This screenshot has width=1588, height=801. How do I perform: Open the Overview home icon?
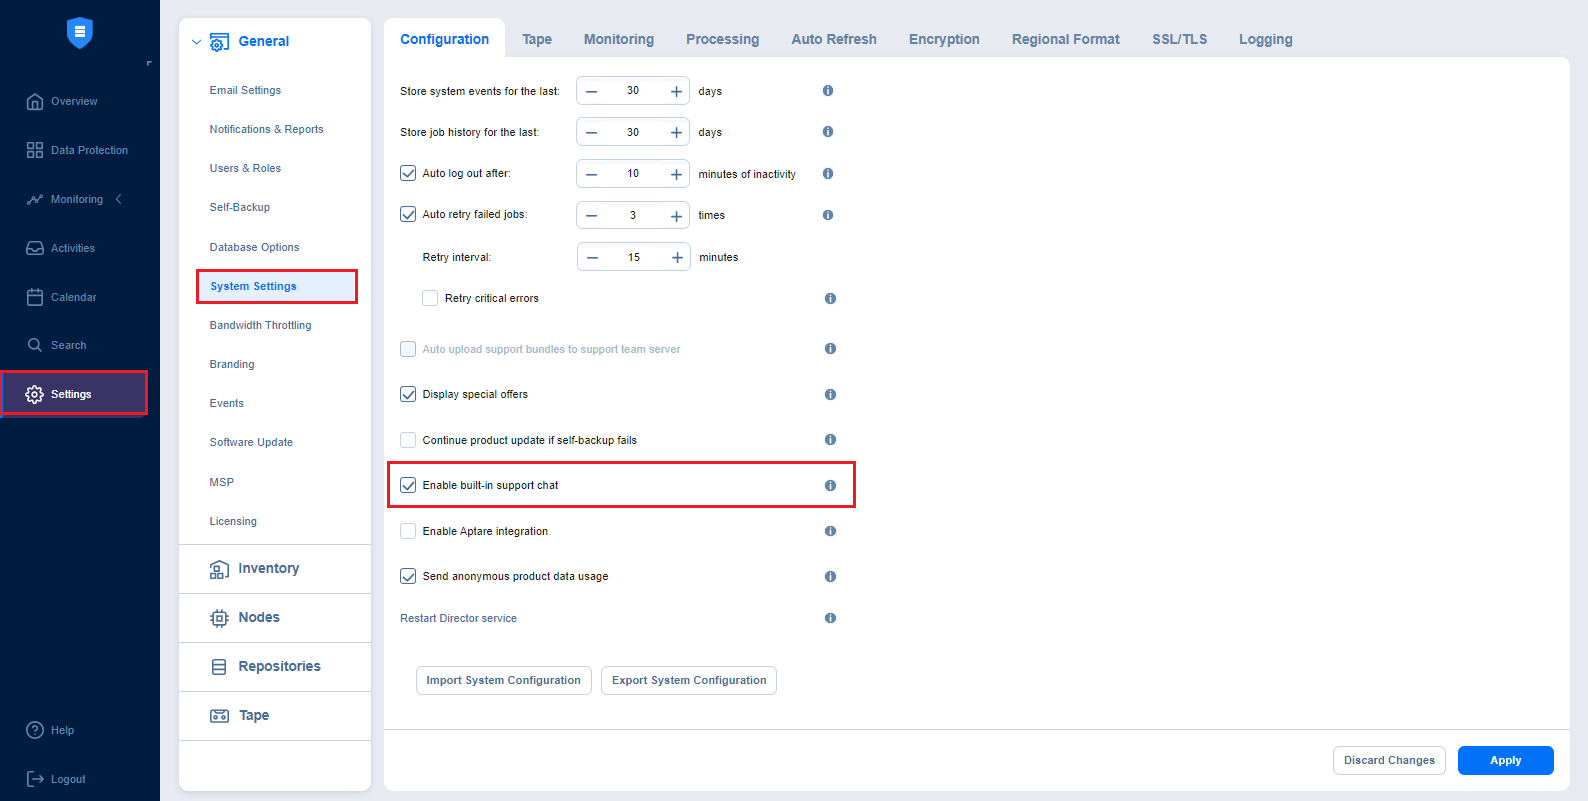point(35,101)
